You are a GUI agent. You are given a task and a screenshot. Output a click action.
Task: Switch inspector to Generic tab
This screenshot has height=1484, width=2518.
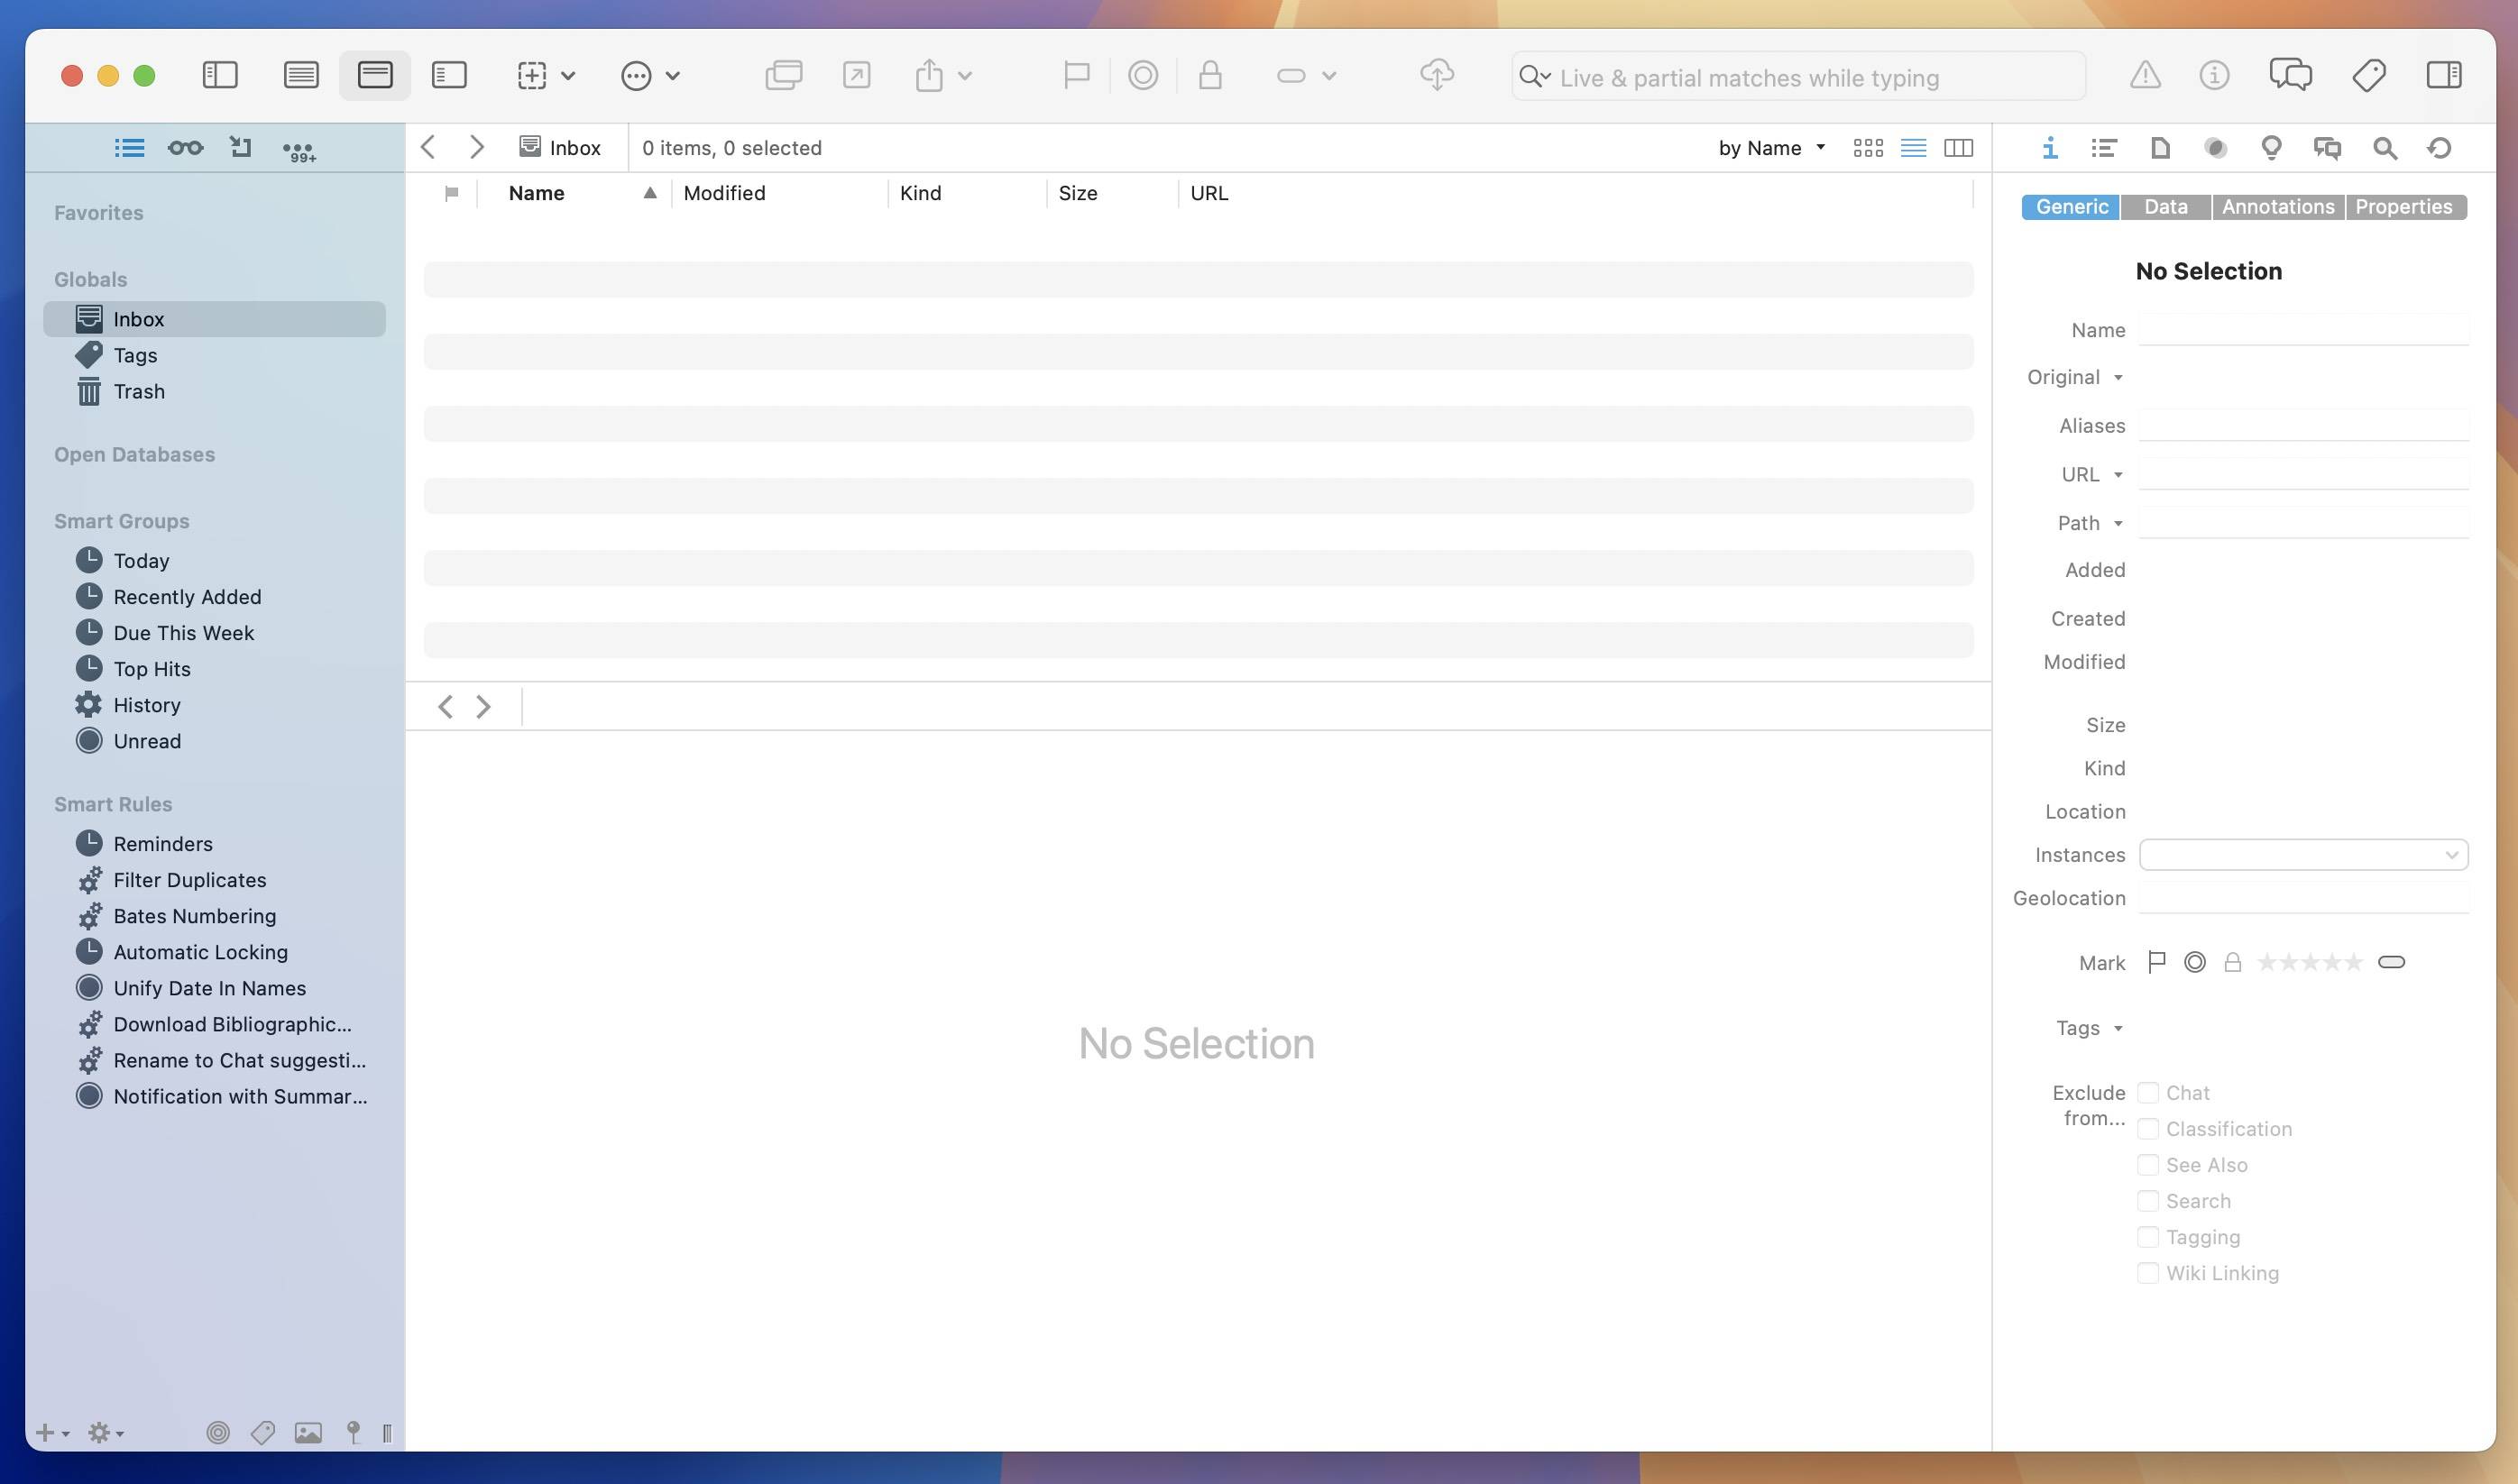[x=2071, y=207]
